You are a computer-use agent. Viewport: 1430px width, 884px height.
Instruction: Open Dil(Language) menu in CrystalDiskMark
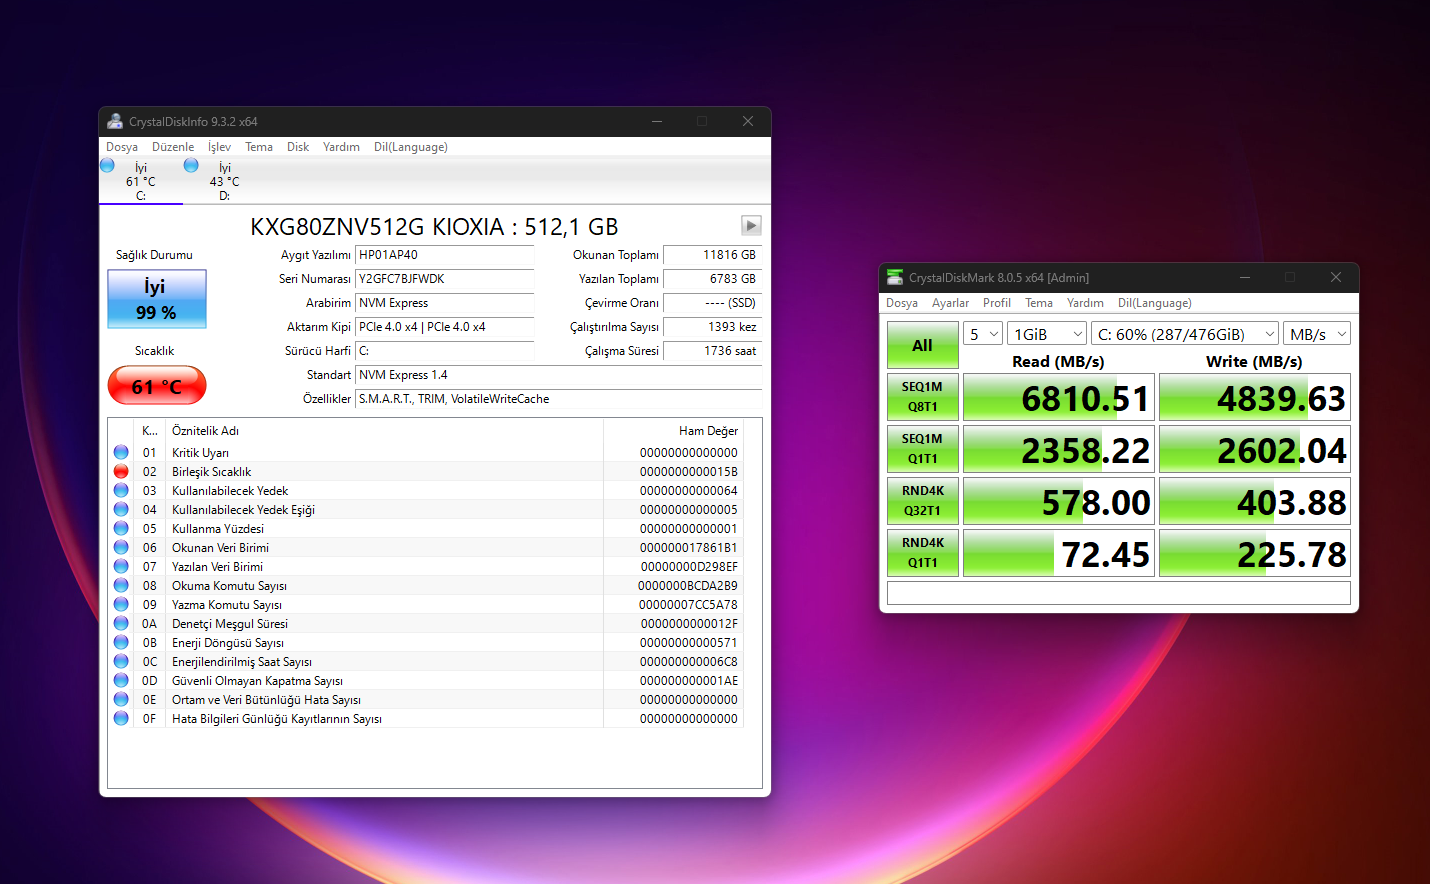(x=1155, y=303)
